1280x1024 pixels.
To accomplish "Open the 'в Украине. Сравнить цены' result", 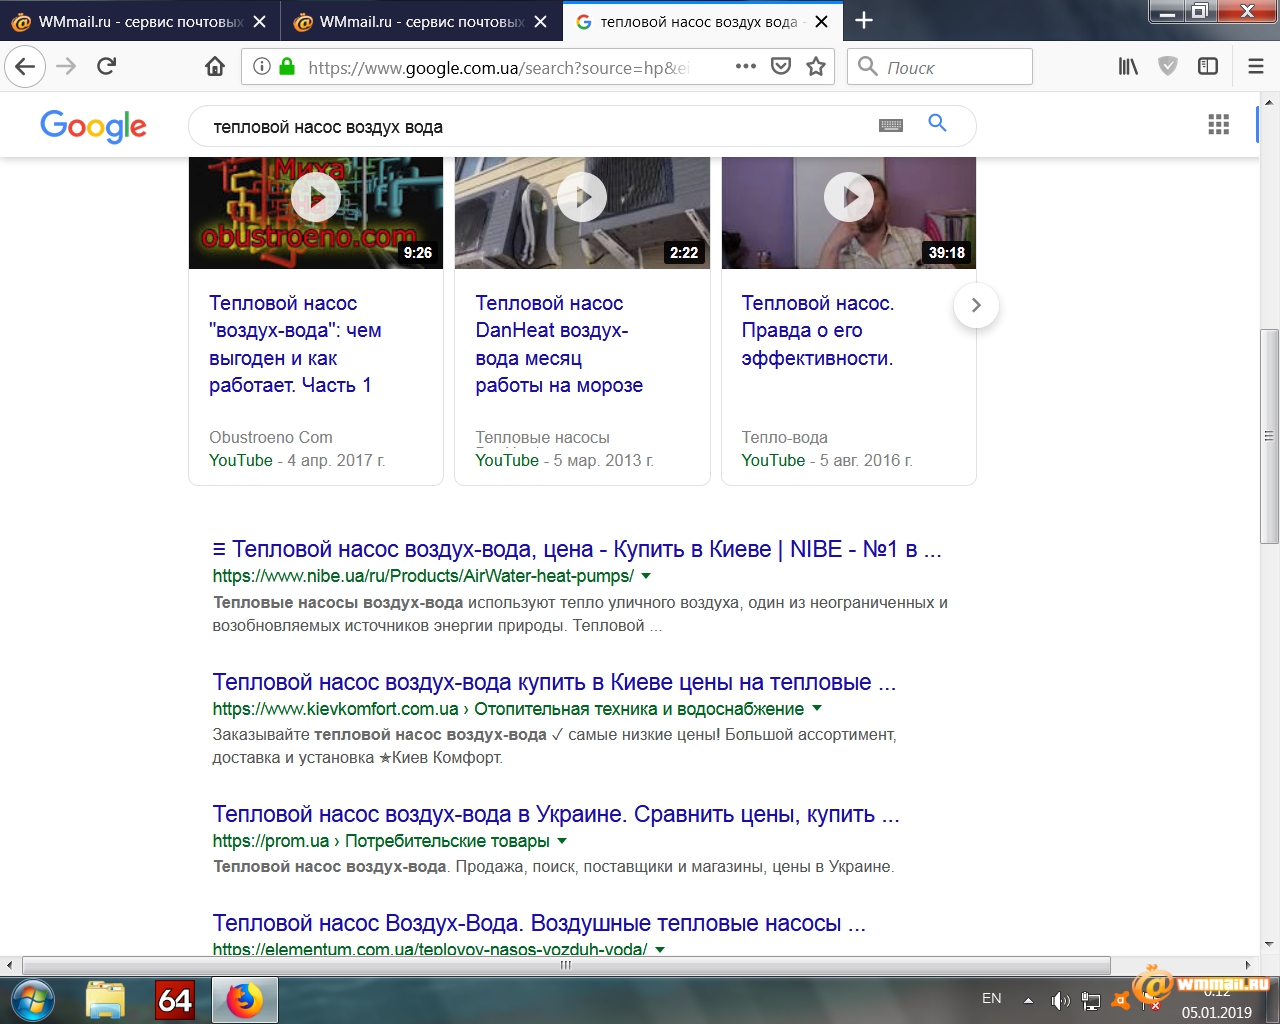I will (x=556, y=814).
